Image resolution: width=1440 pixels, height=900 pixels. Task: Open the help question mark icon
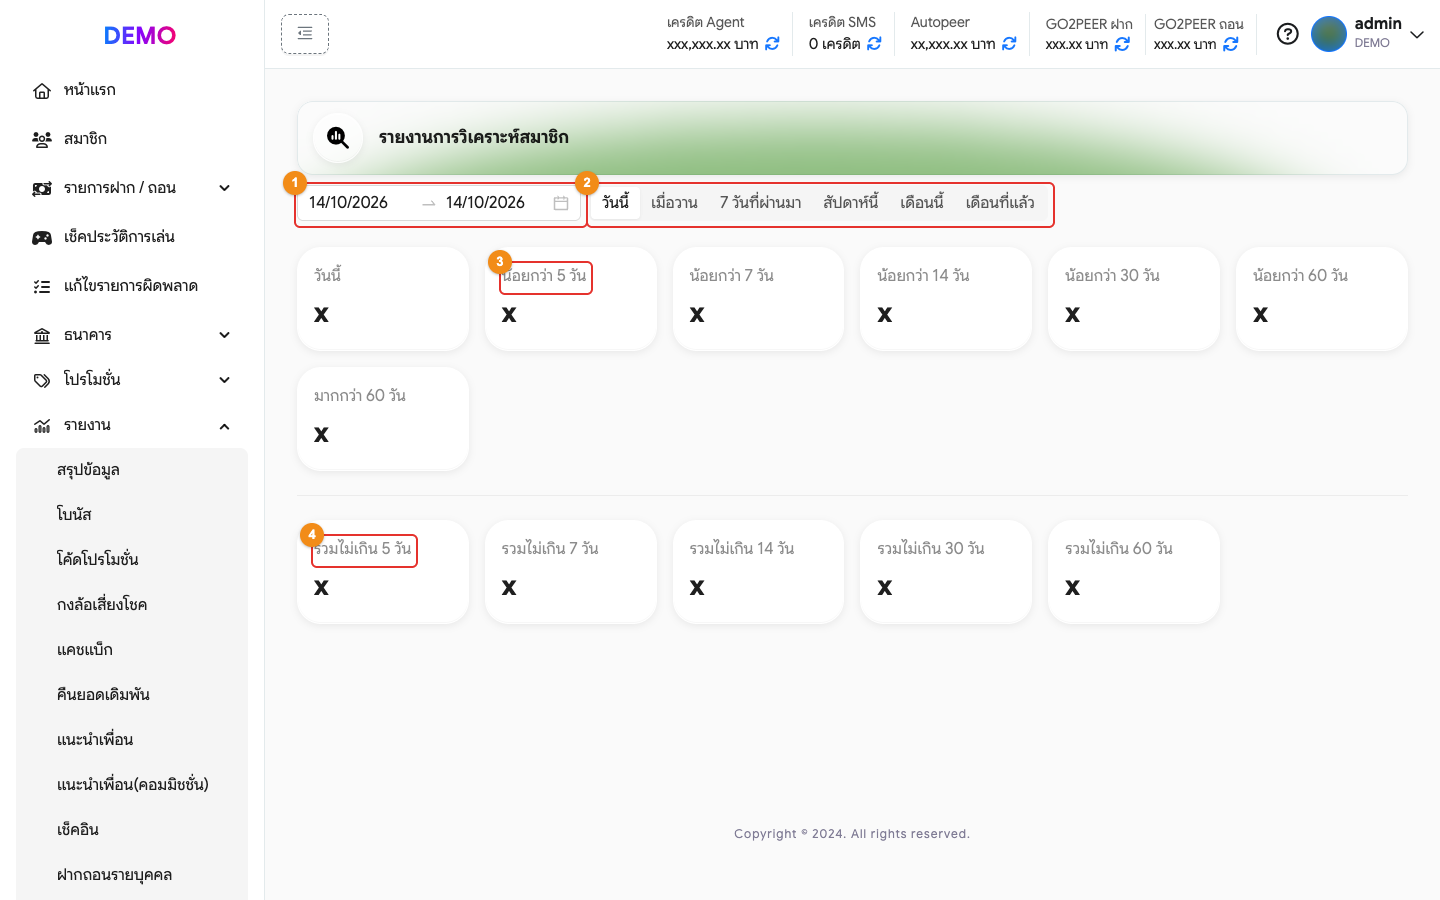click(x=1288, y=34)
